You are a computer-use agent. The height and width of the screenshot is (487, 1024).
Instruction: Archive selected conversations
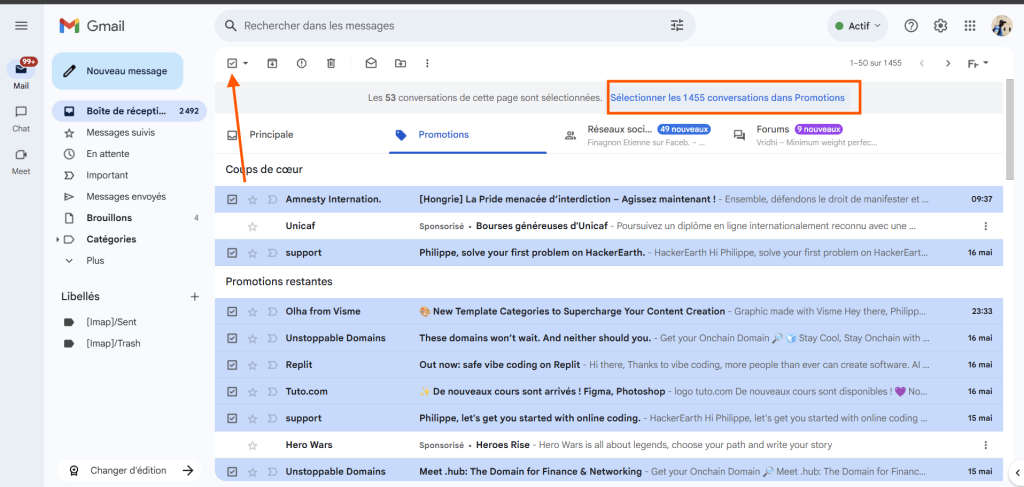coord(272,63)
